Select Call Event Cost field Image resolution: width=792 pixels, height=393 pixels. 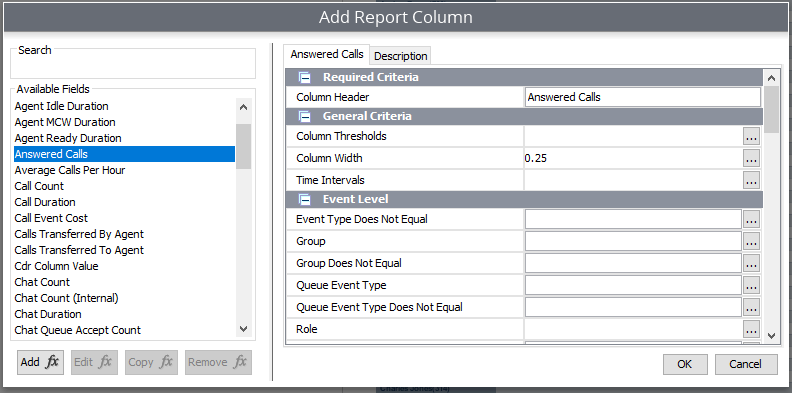pyautogui.click(x=124, y=218)
